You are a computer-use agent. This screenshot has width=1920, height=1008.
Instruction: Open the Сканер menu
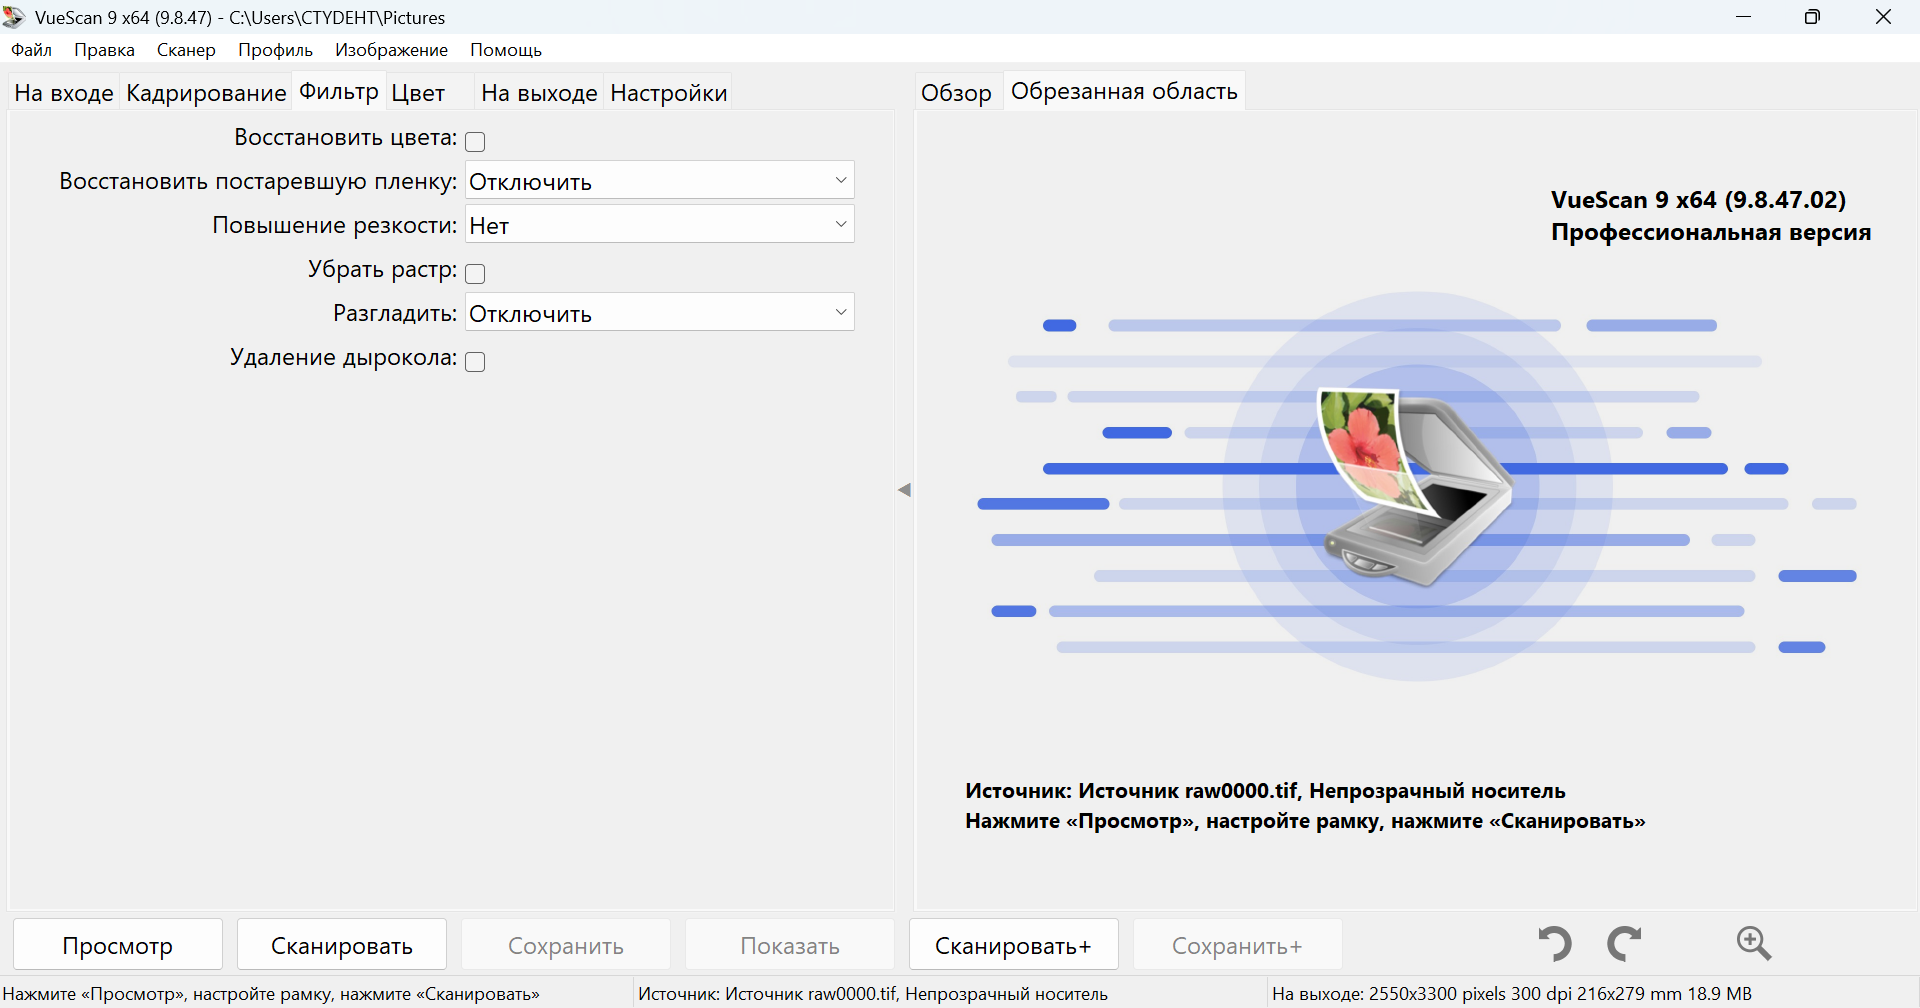coord(186,50)
